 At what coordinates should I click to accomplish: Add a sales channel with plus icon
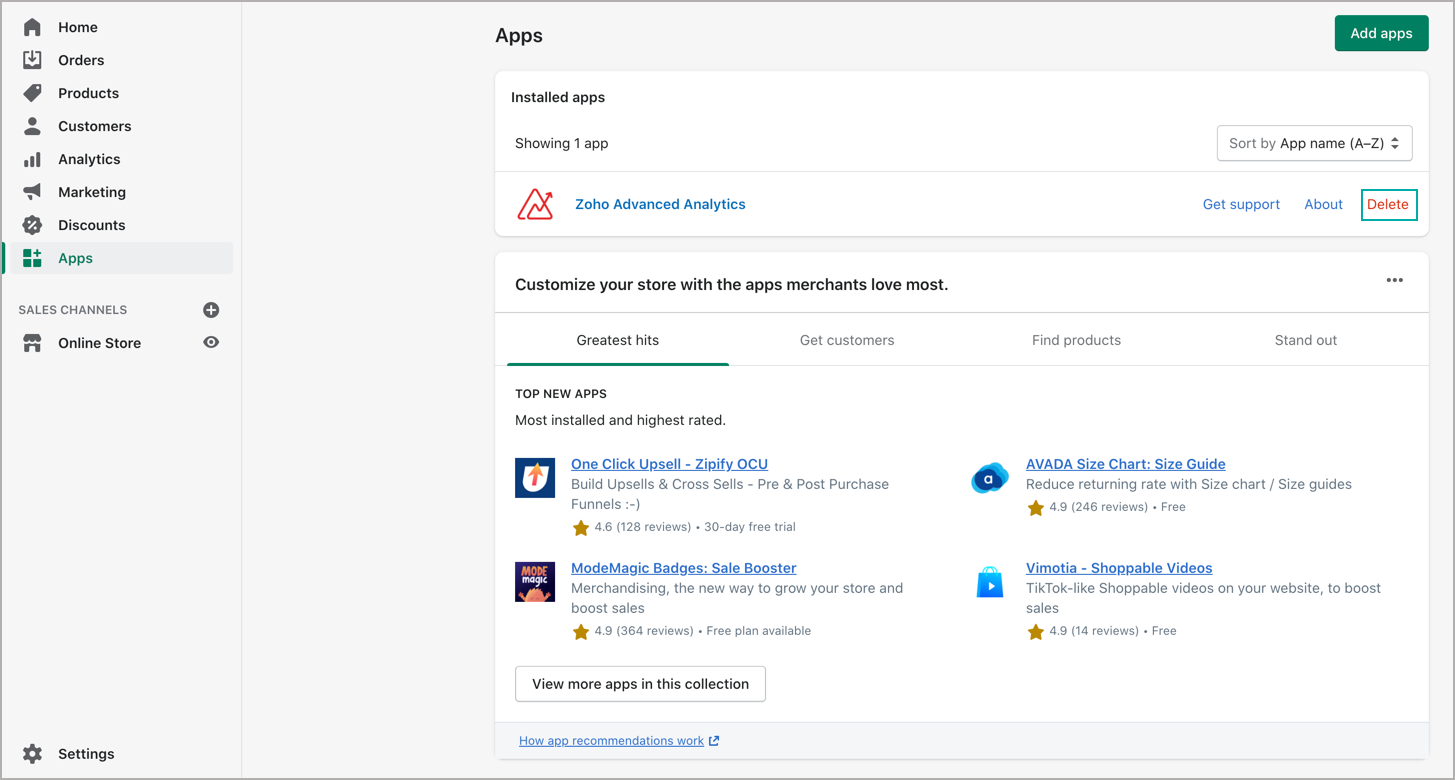[211, 310]
